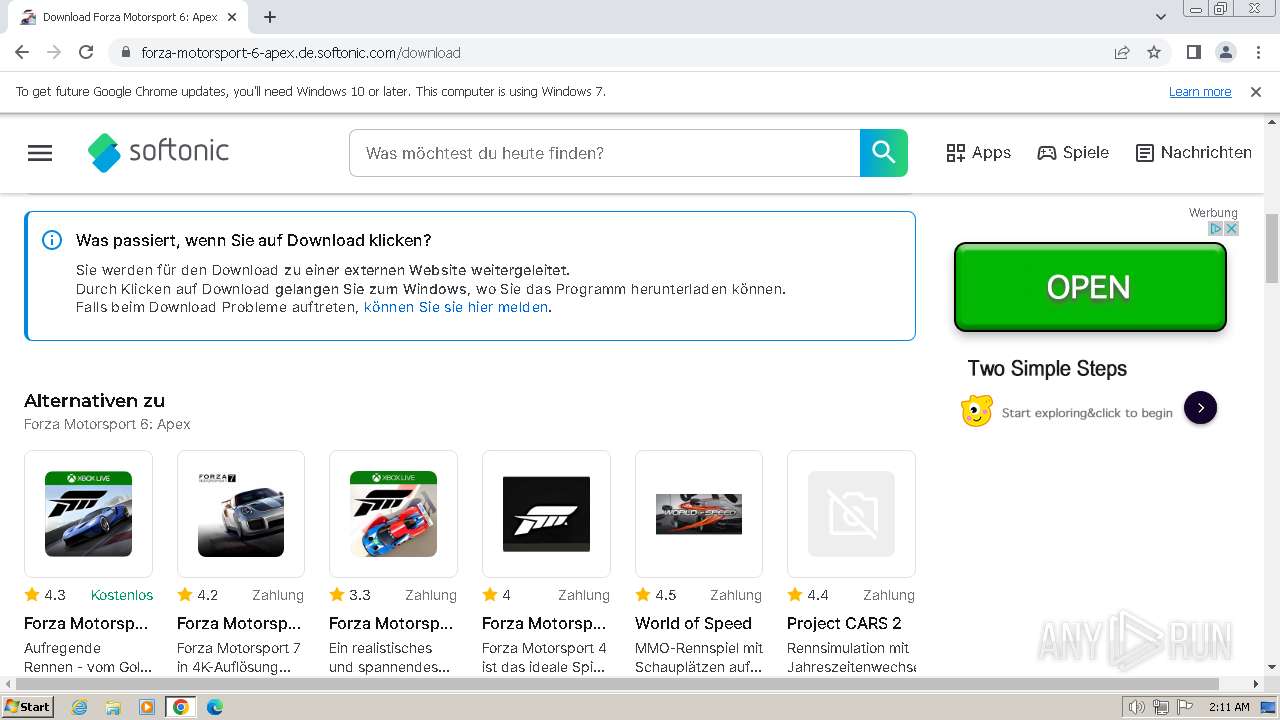Viewport: 1280px width, 720px height.
Task: Open the Chrome three-dot menu
Action: click(x=1257, y=52)
